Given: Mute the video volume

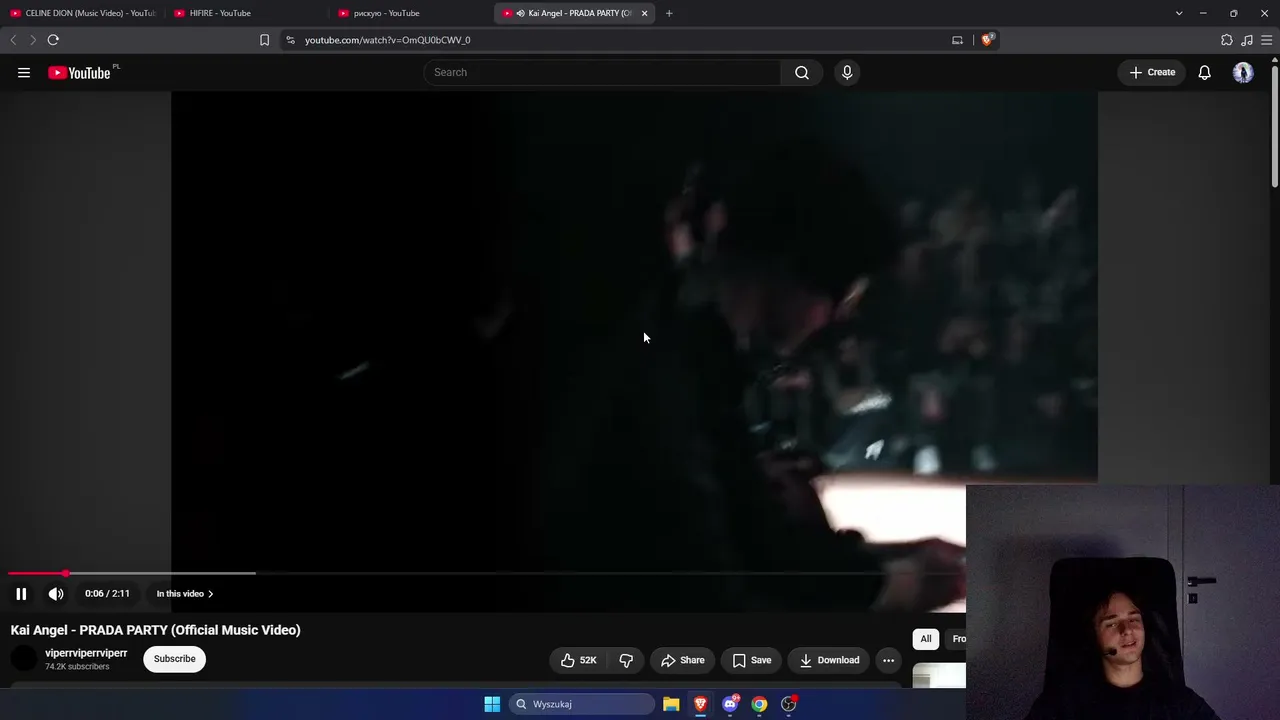Looking at the screenshot, I should pos(56,594).
